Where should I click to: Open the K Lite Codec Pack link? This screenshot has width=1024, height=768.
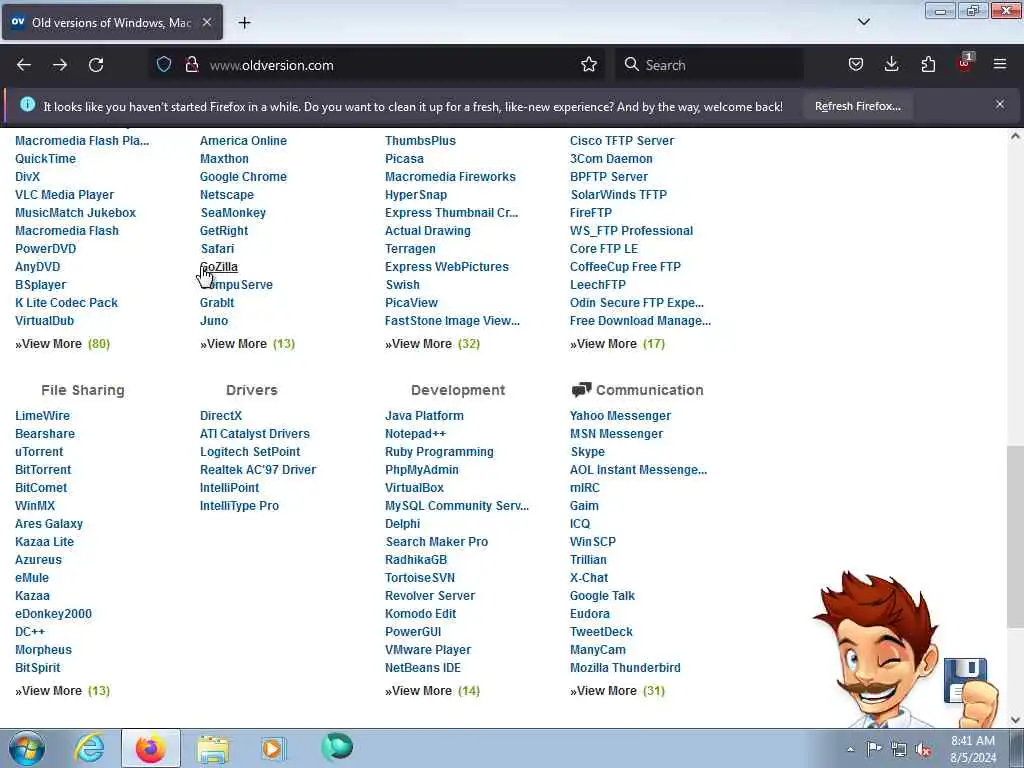[x=67, y=303]
